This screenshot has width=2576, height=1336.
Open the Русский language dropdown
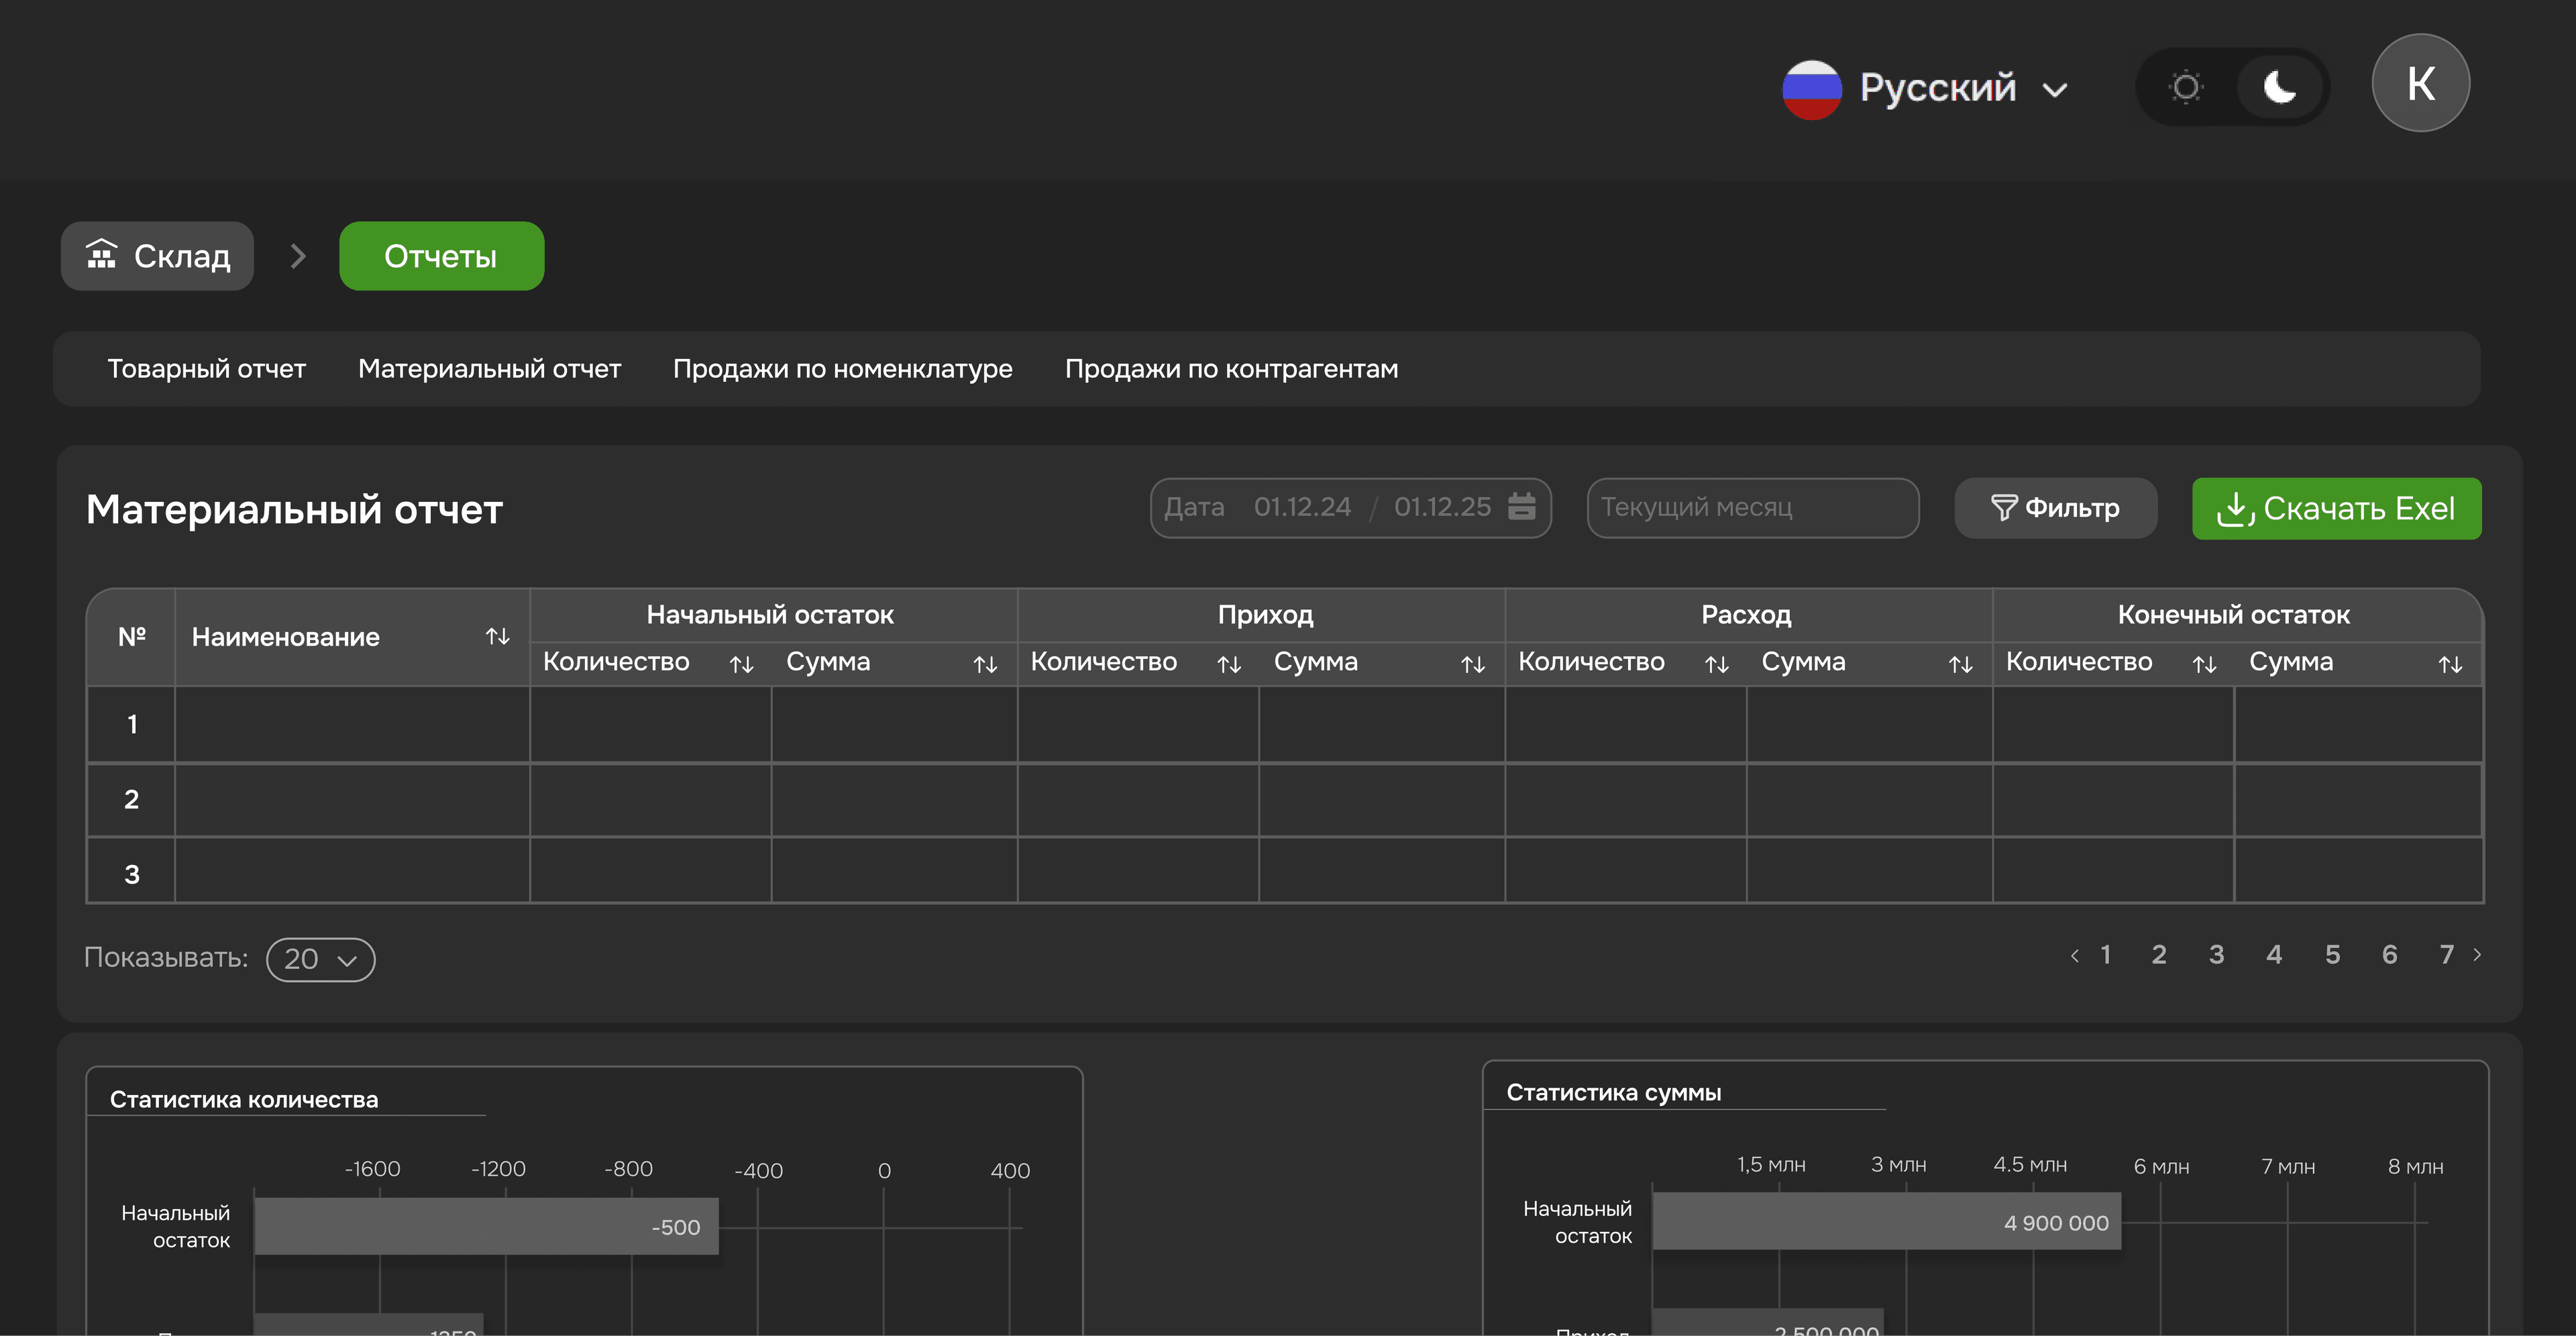tap(1925, 88)
